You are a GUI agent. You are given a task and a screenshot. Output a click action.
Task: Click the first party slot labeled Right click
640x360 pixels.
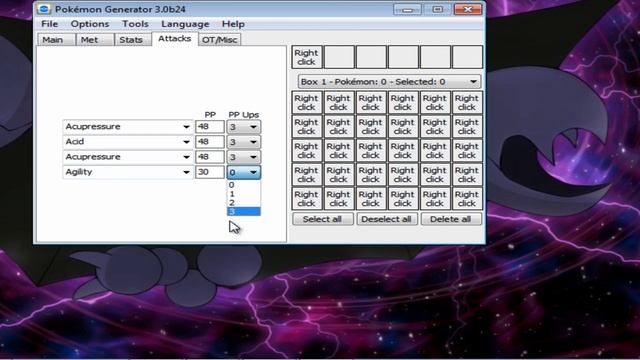[307, 57]
